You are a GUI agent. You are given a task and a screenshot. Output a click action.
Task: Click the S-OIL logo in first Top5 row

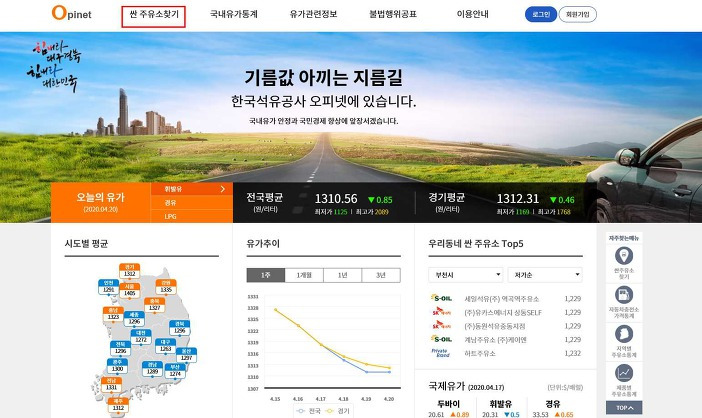tap(442, 298)
